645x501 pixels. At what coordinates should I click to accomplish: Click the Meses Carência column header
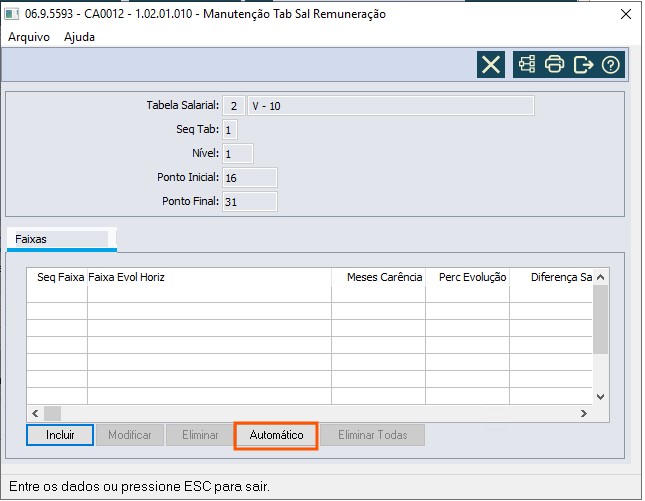click(378, 277)
